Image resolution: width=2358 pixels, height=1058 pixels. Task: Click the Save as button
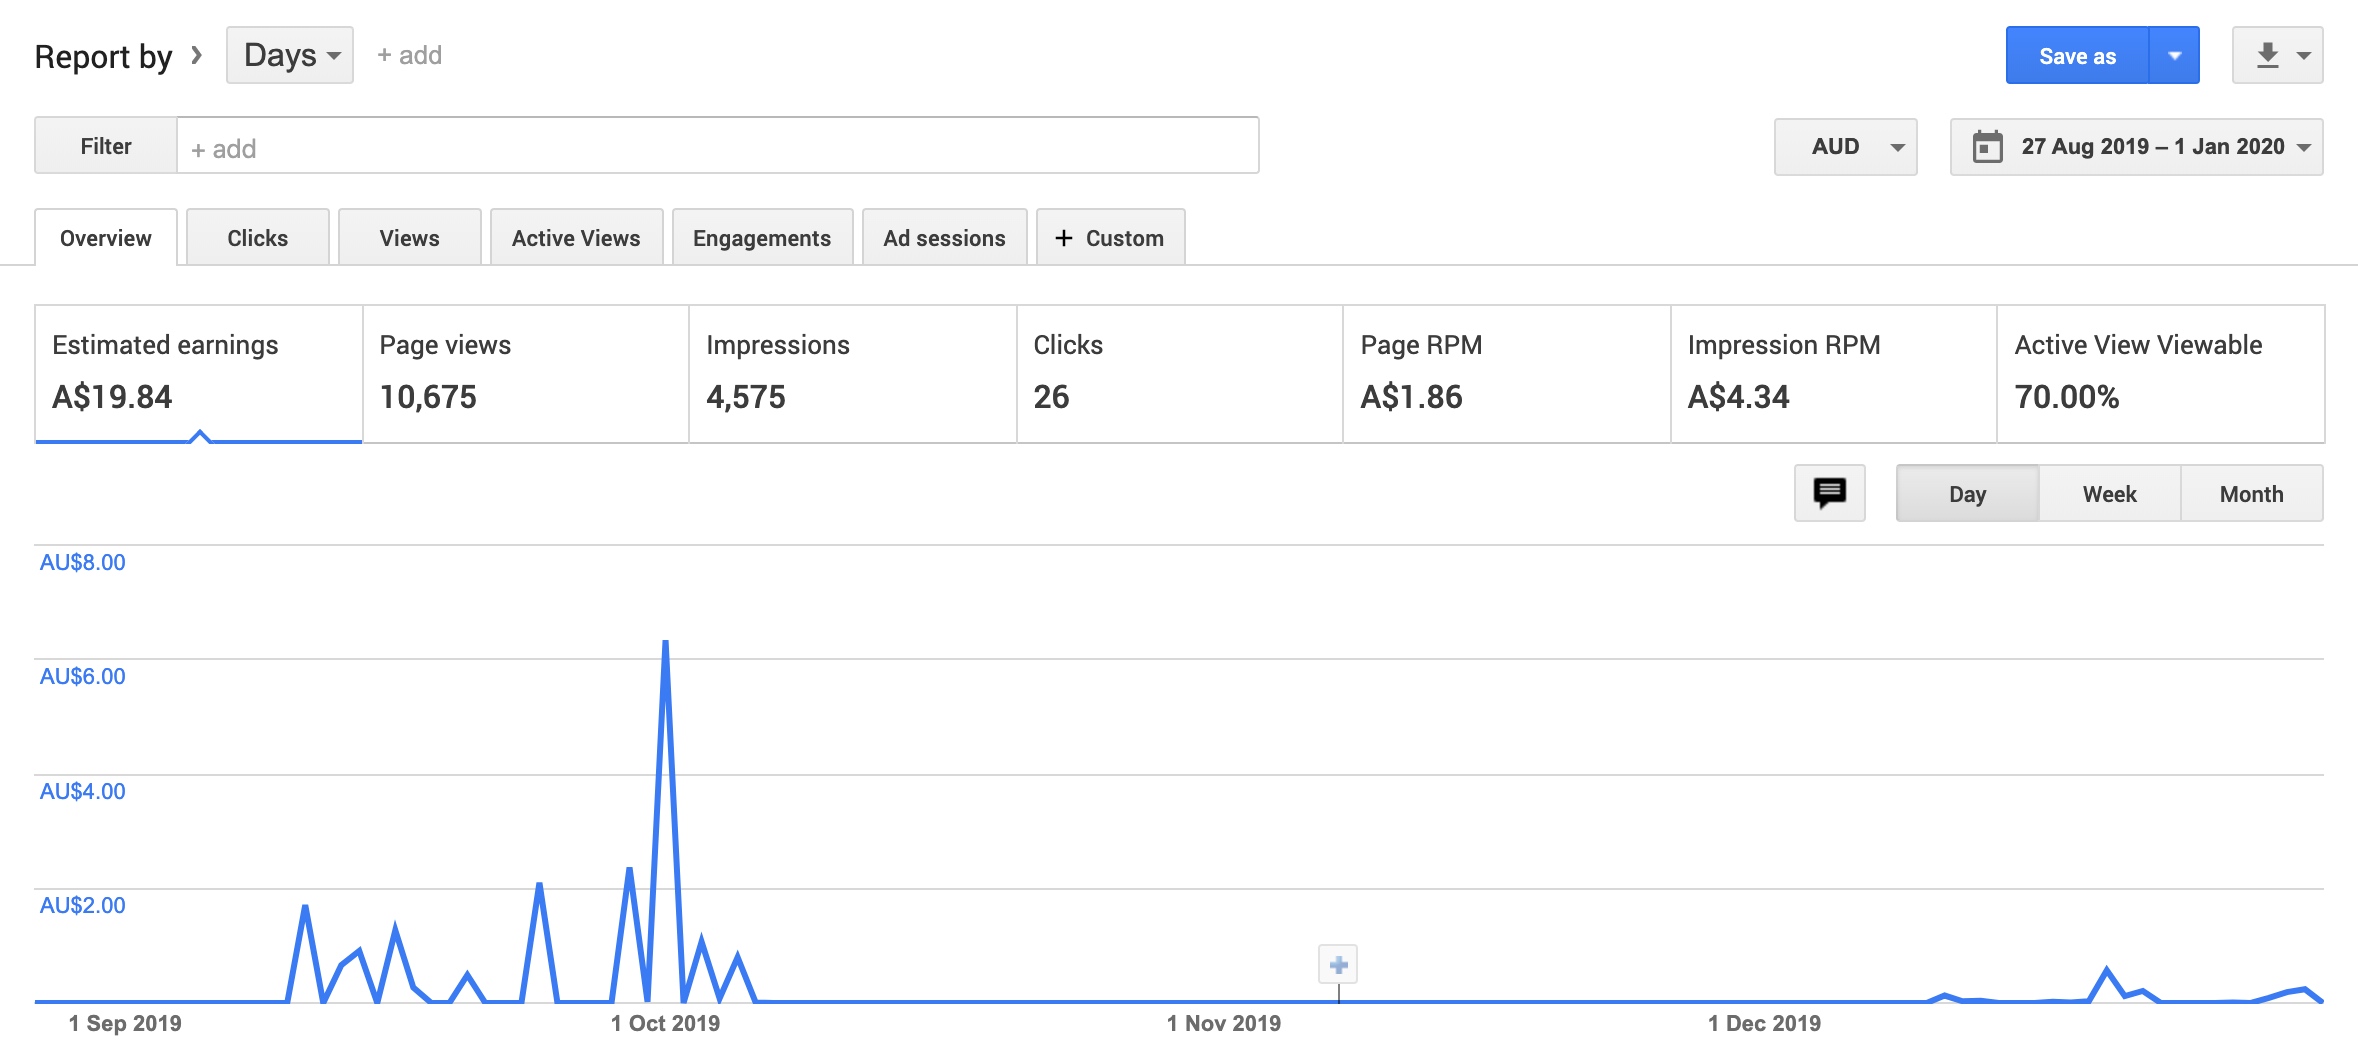[x=2077, y=56]
